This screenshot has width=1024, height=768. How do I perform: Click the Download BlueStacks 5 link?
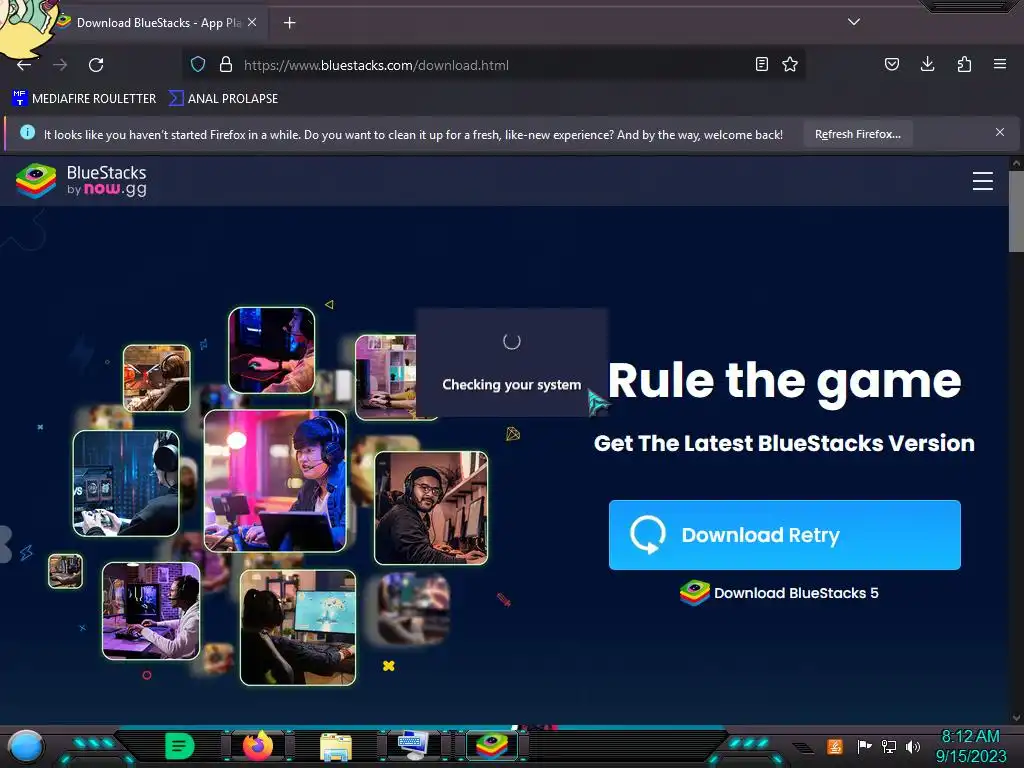pos(779,593)
